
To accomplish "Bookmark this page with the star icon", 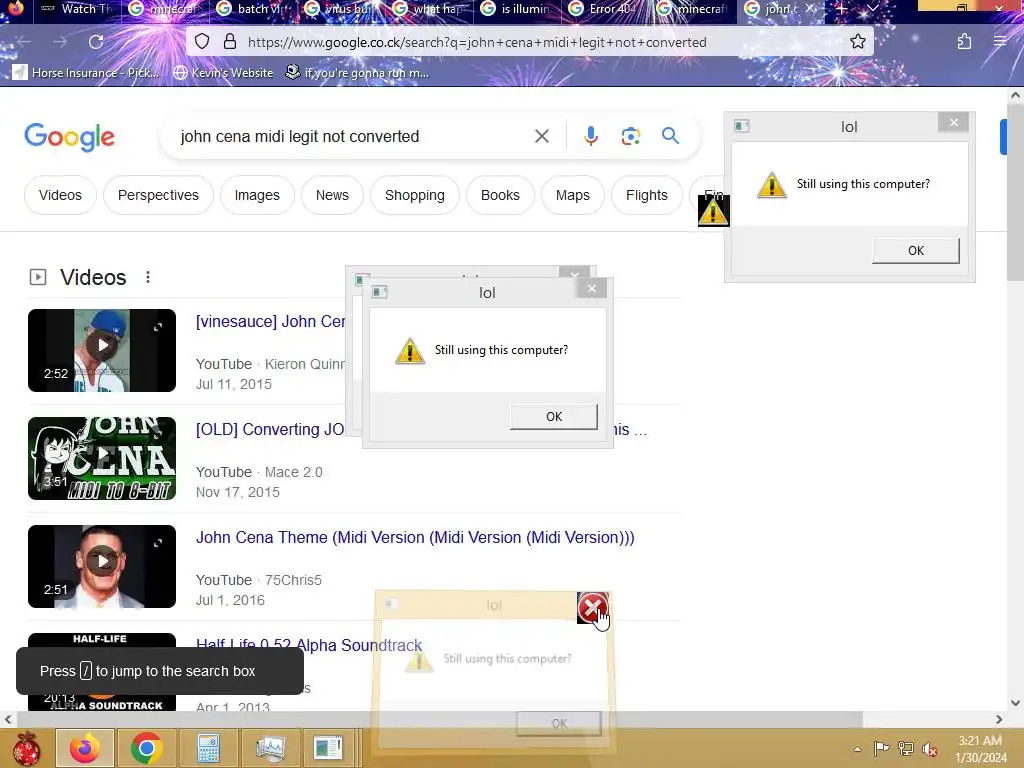I will [857, 42].
